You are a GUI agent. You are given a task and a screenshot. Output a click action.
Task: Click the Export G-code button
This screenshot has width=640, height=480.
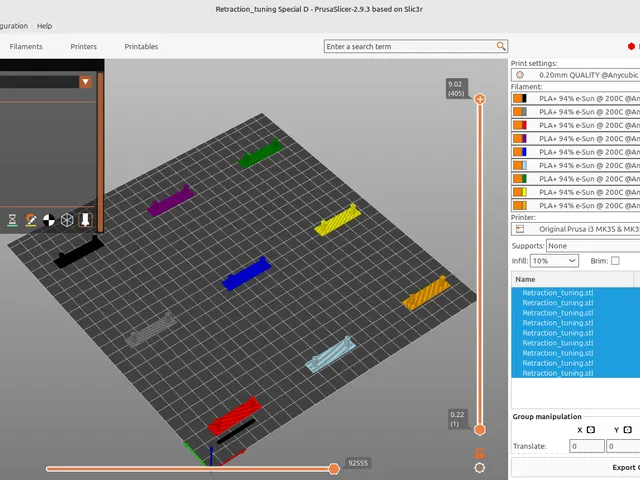576,467
